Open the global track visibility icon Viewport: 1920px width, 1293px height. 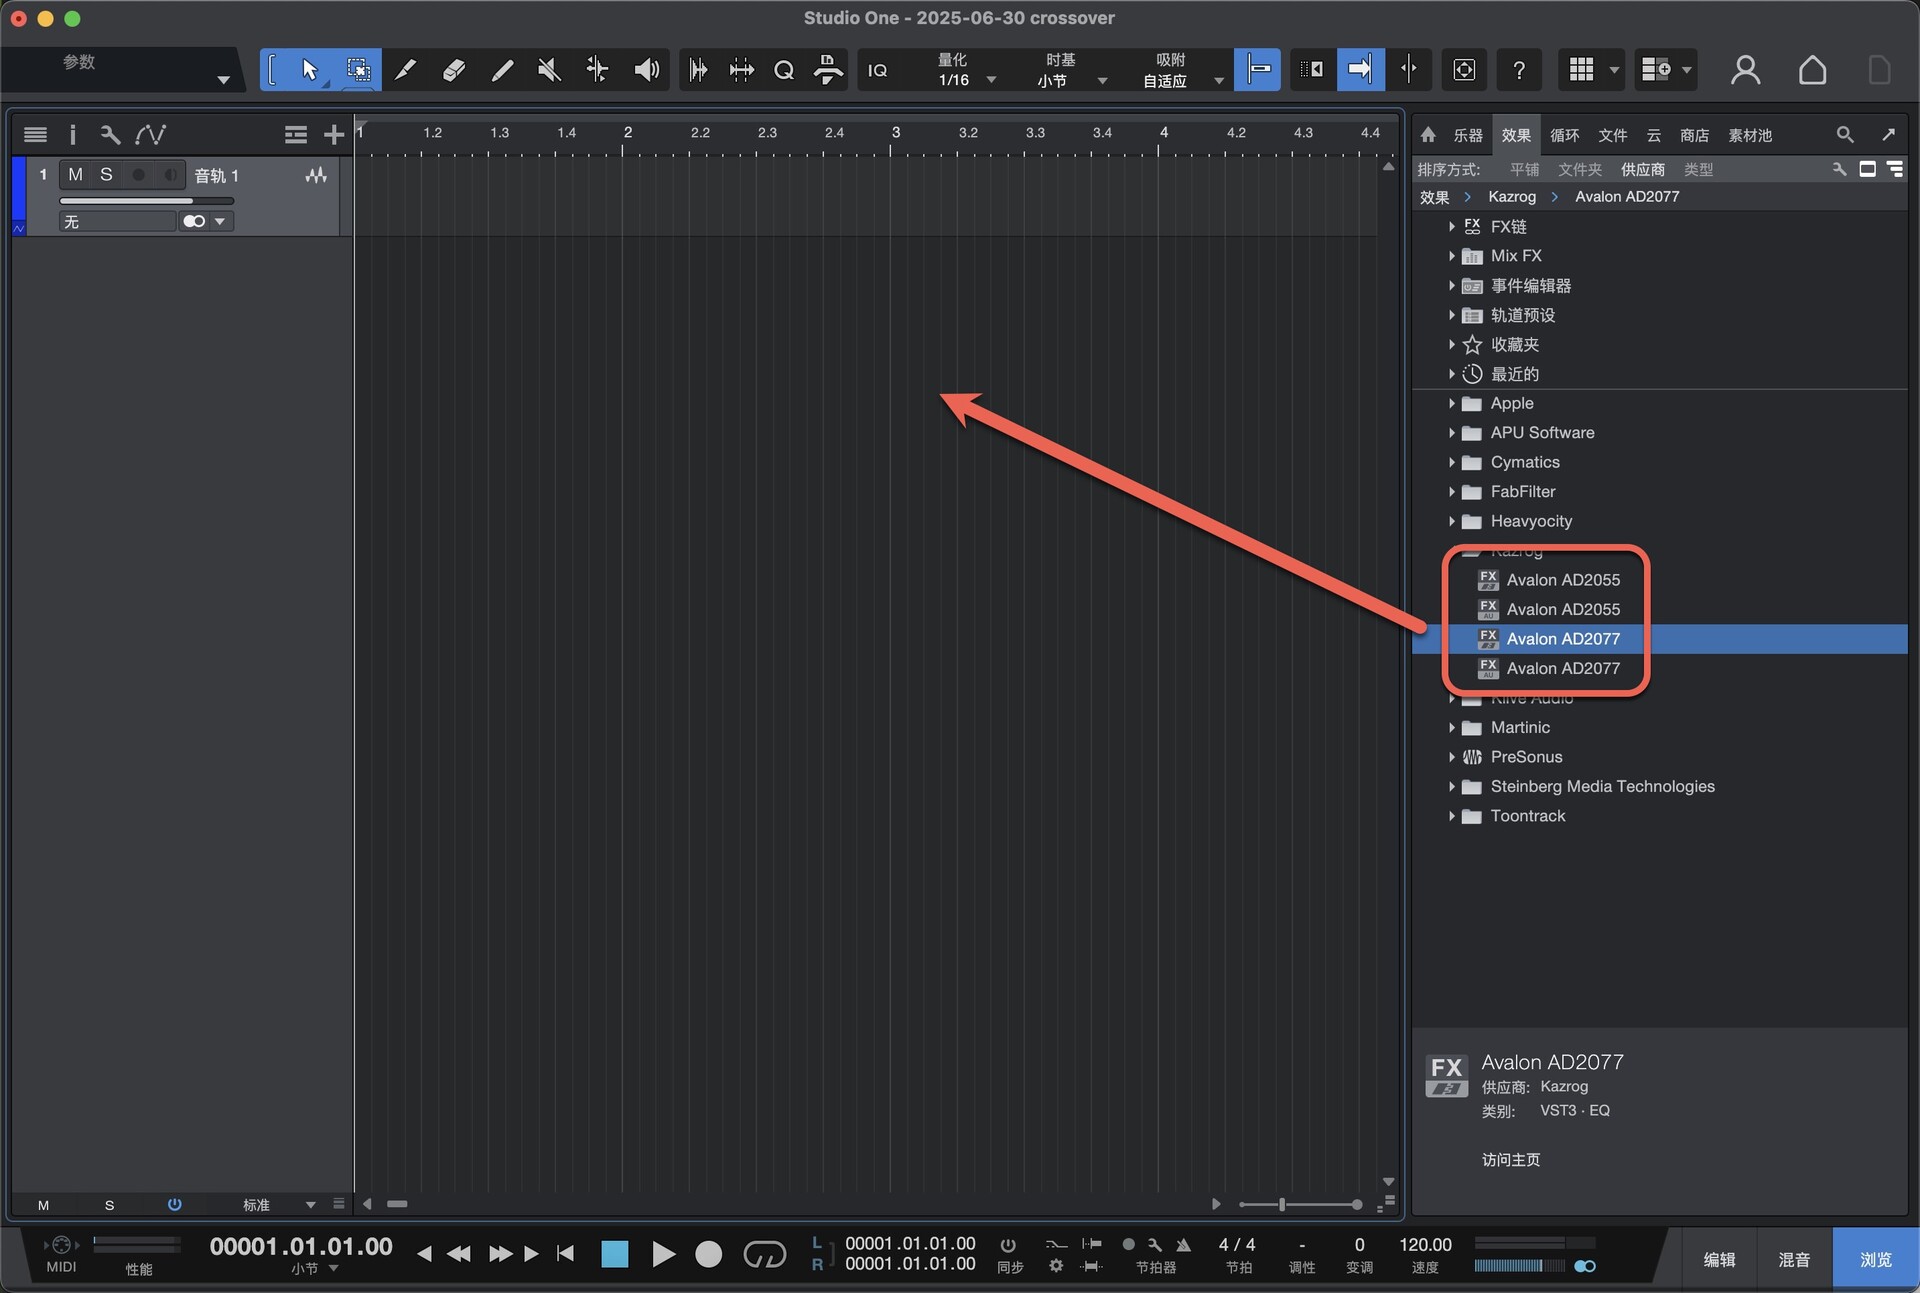295,134
